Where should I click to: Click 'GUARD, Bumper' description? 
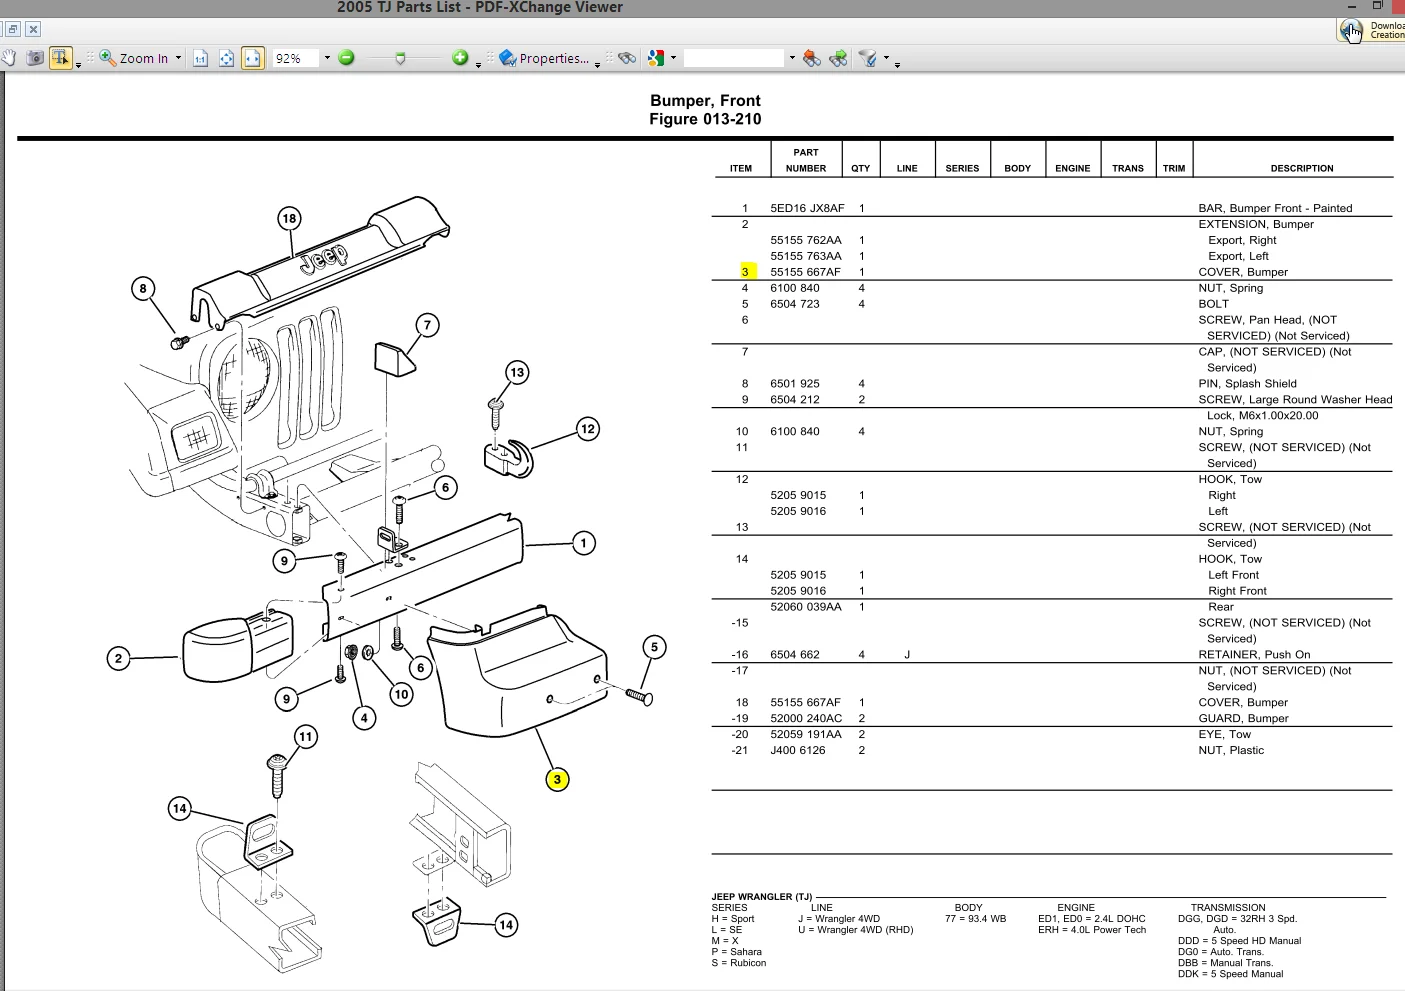(x=1243, y=719)
